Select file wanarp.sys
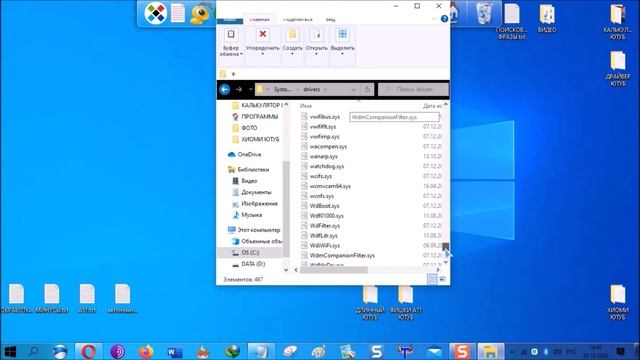The image size is (640, 360). click(324, 157)
